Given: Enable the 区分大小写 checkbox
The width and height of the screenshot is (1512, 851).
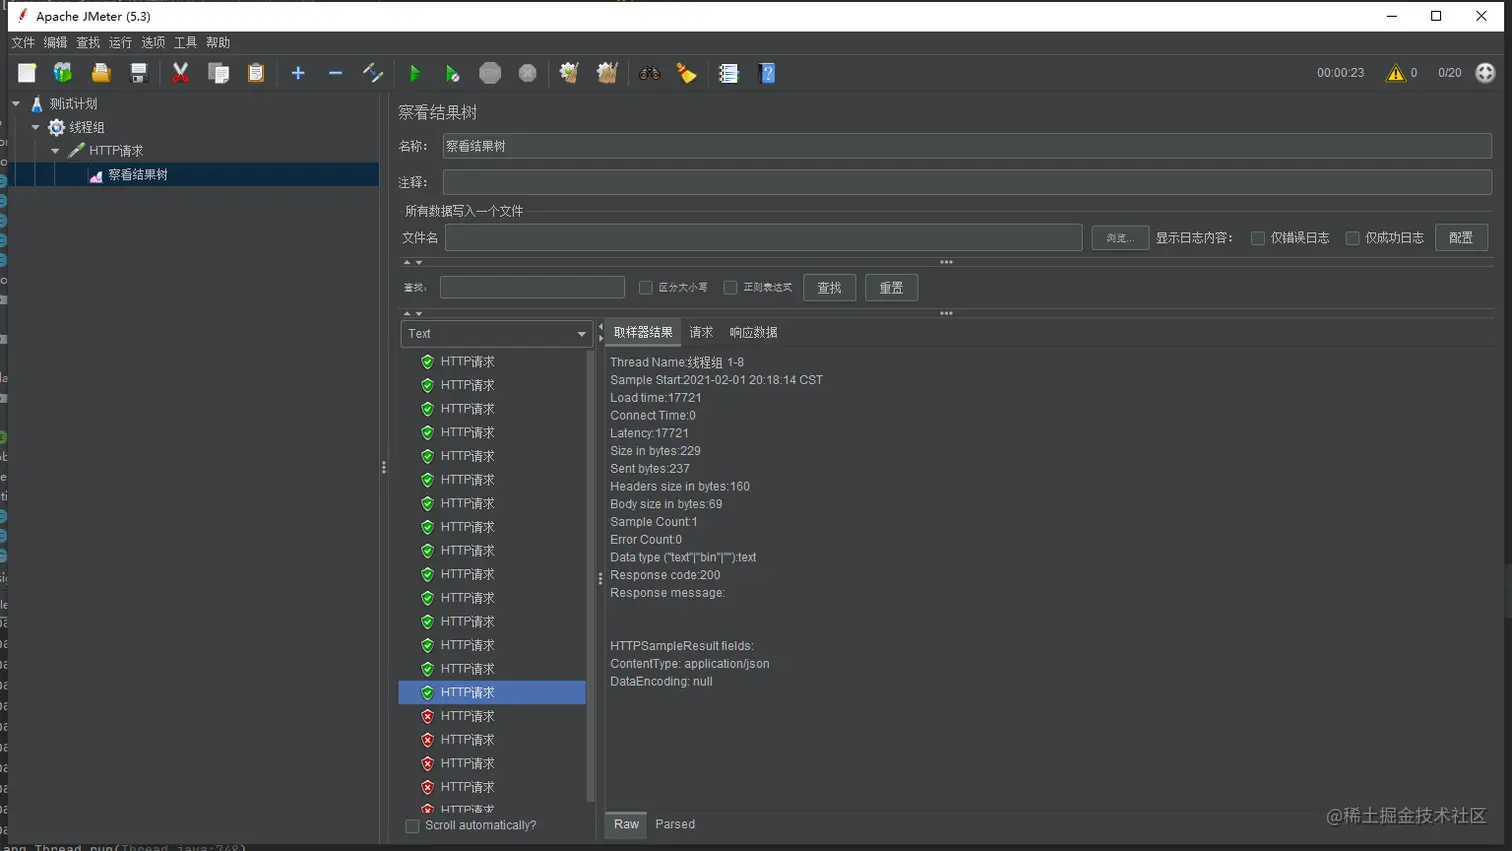Looking at the screenshot, I should [x=646, y=288].
